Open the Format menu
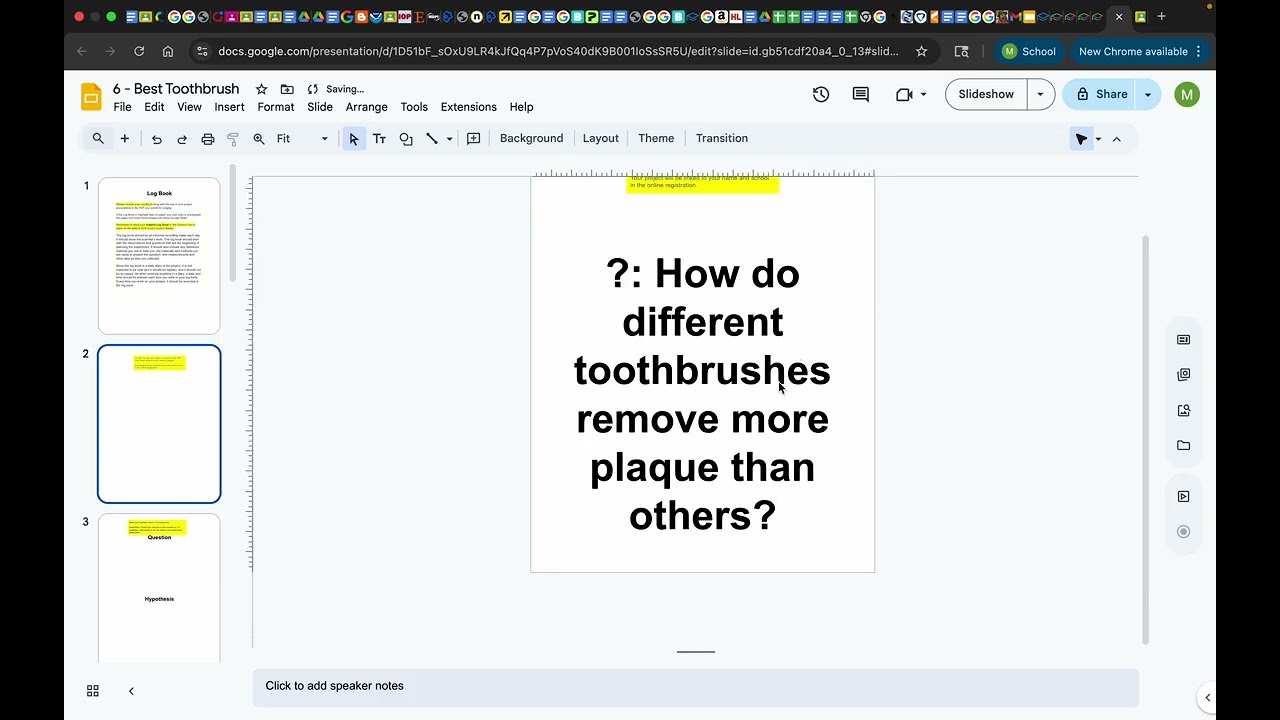The width and height of the screenshot is (1280, 720). (276, 107)
